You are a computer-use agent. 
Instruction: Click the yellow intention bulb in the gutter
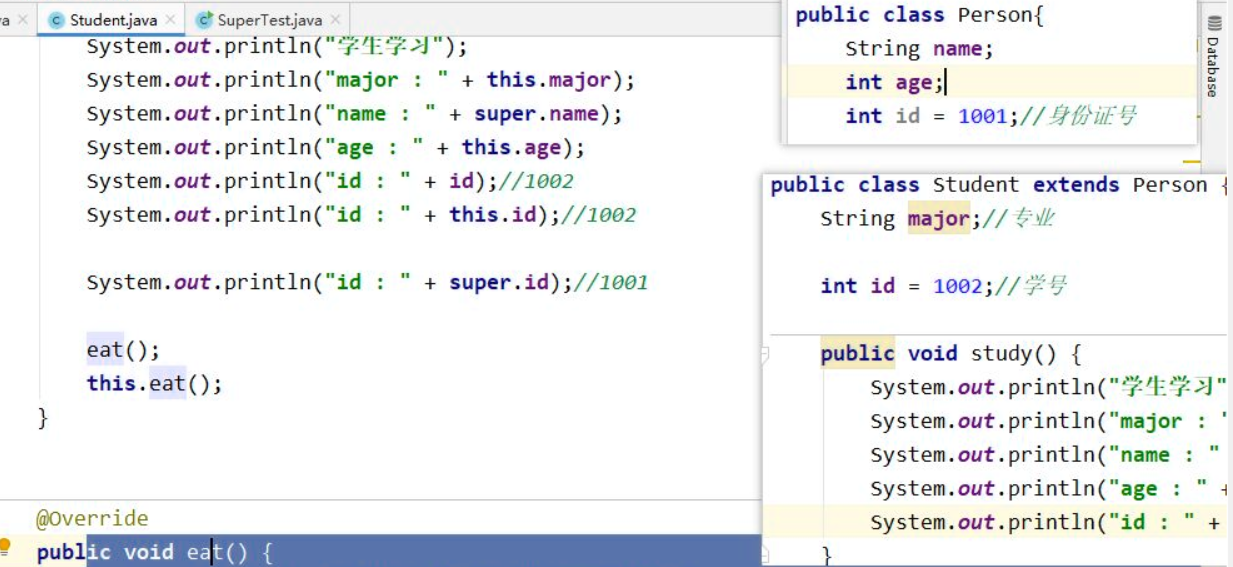[5, 546]
